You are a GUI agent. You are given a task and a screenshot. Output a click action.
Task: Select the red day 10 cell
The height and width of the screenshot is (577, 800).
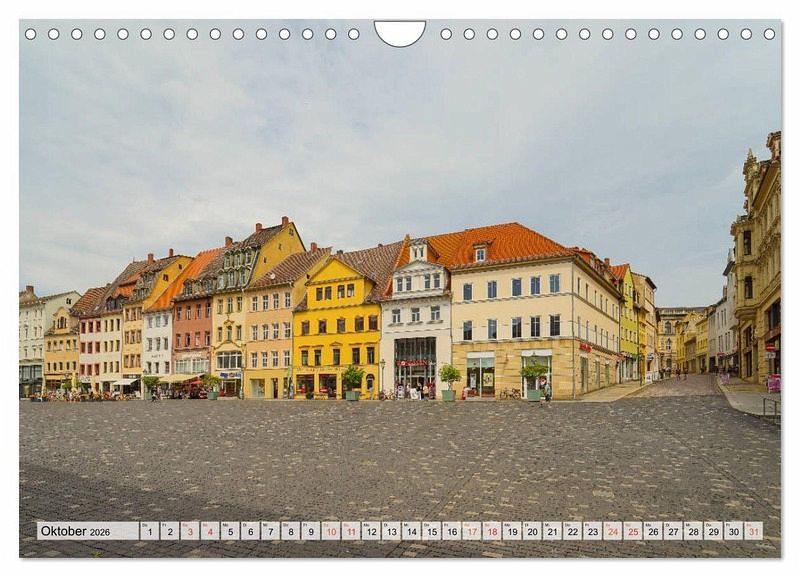[331, 531]
